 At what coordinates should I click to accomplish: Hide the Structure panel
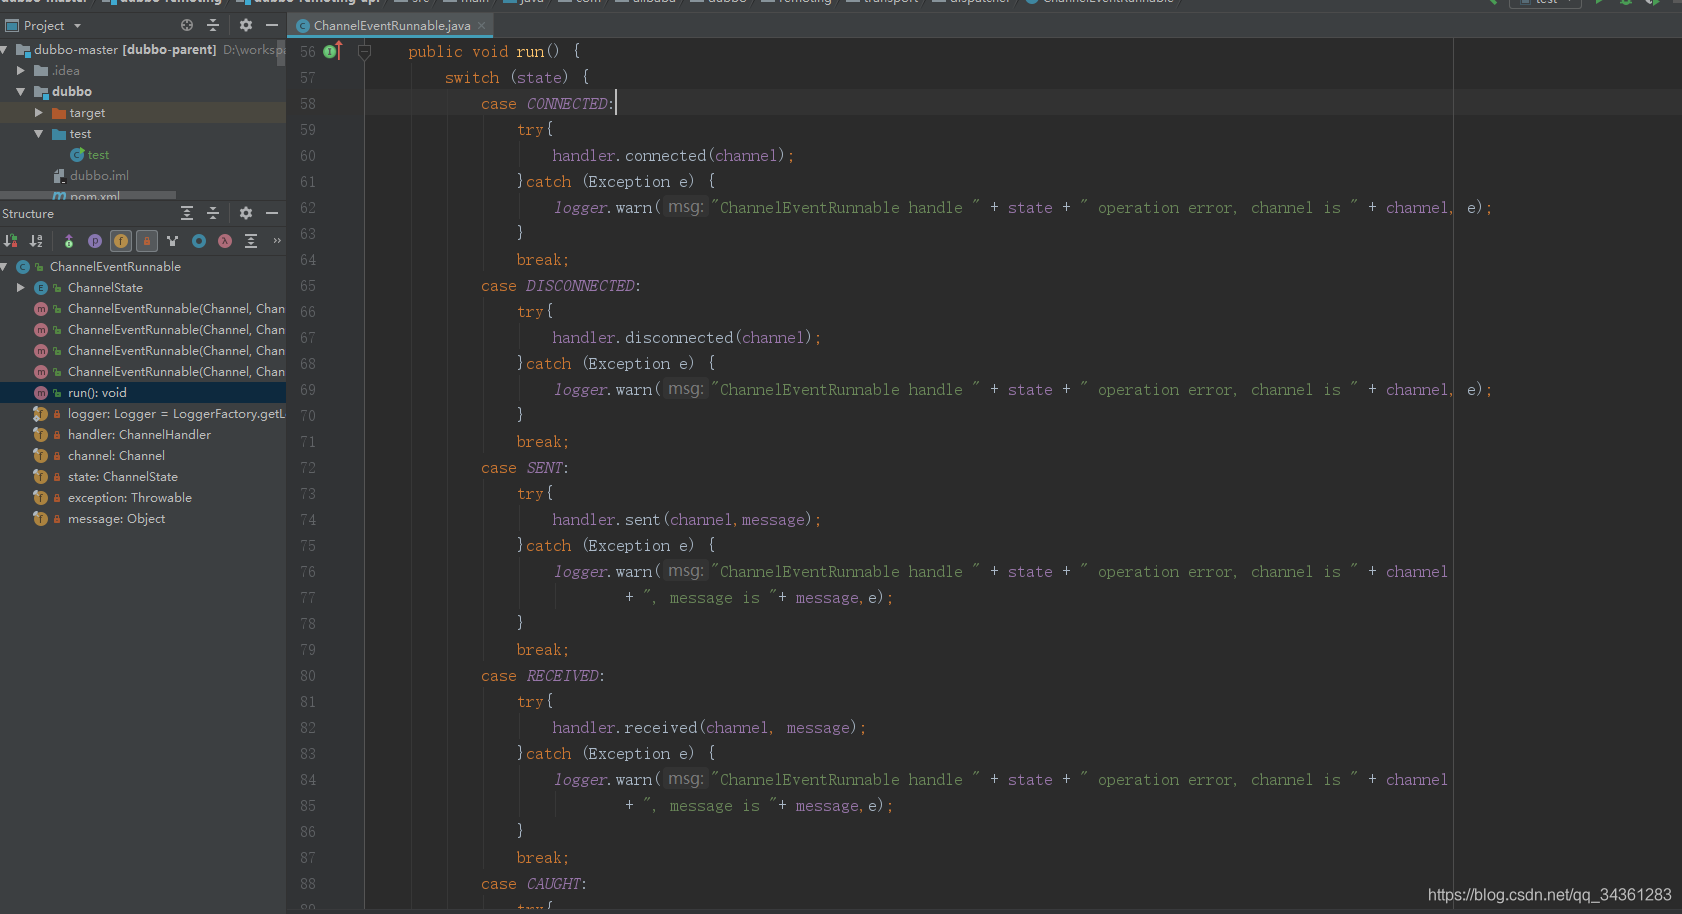tap(271, 213)
